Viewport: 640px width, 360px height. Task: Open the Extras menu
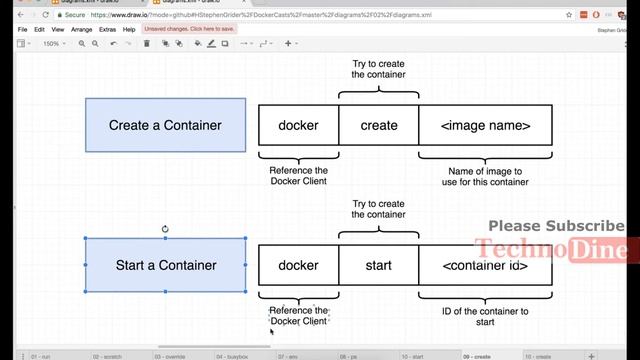pyautogui.click(x=107, y=29)
